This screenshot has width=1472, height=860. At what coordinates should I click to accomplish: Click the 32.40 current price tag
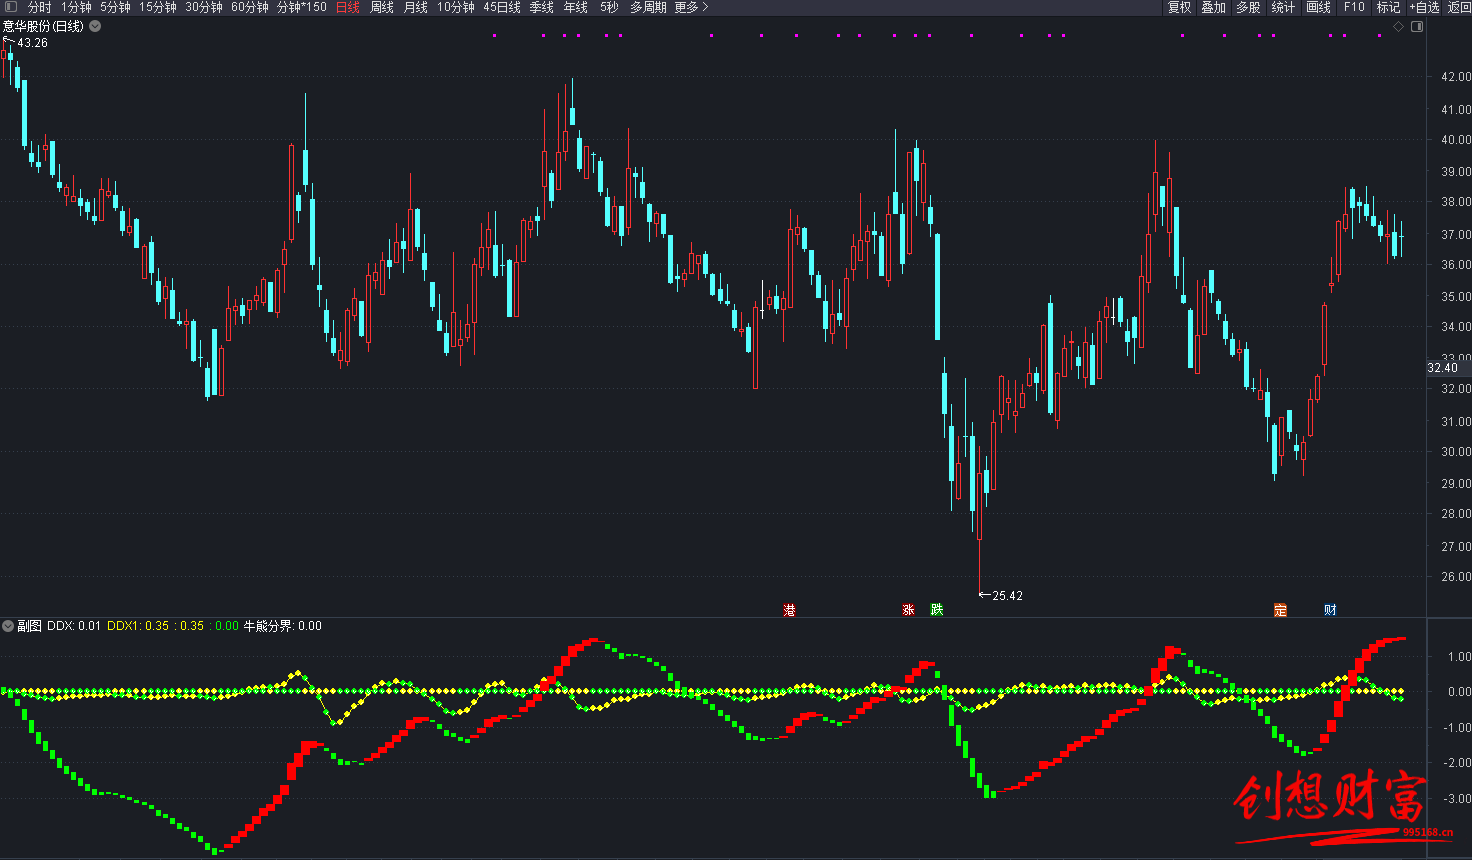[x=1442, y=368]
